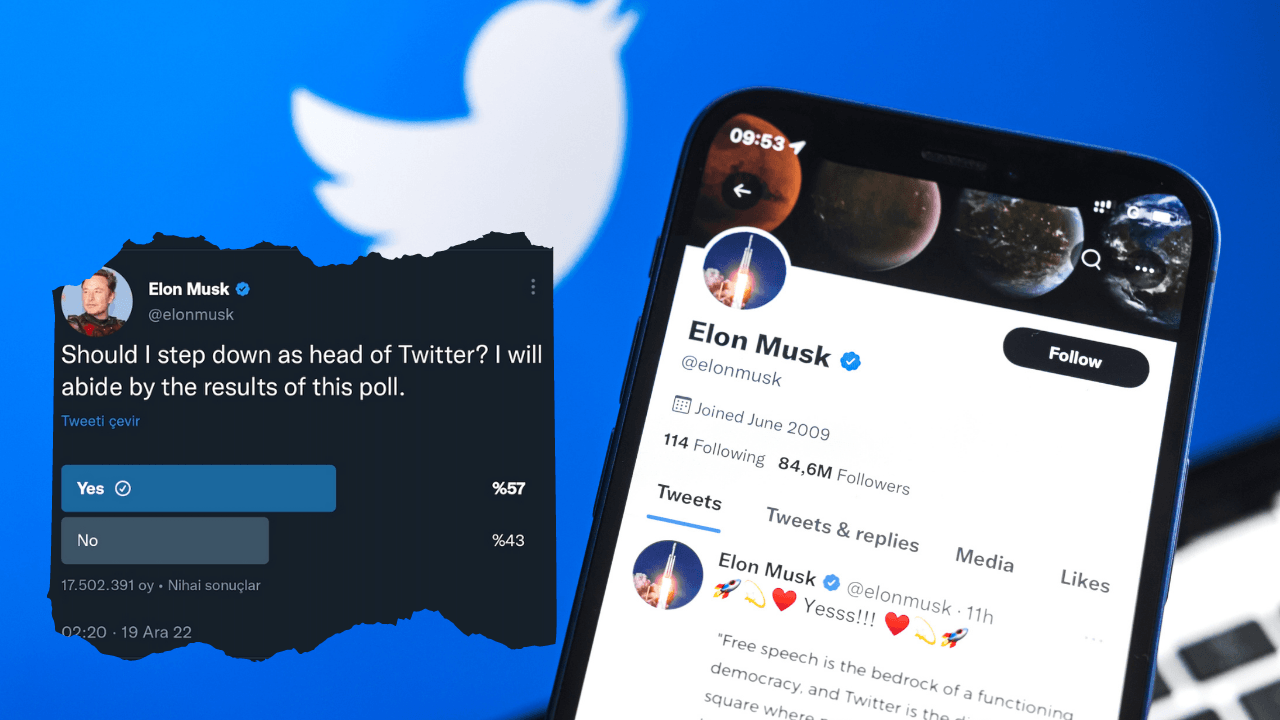Screen dimensions: 1280x720
Task: Expand the tweet menu via the ellipsis on phone
Action: (x=1096, y=637)
